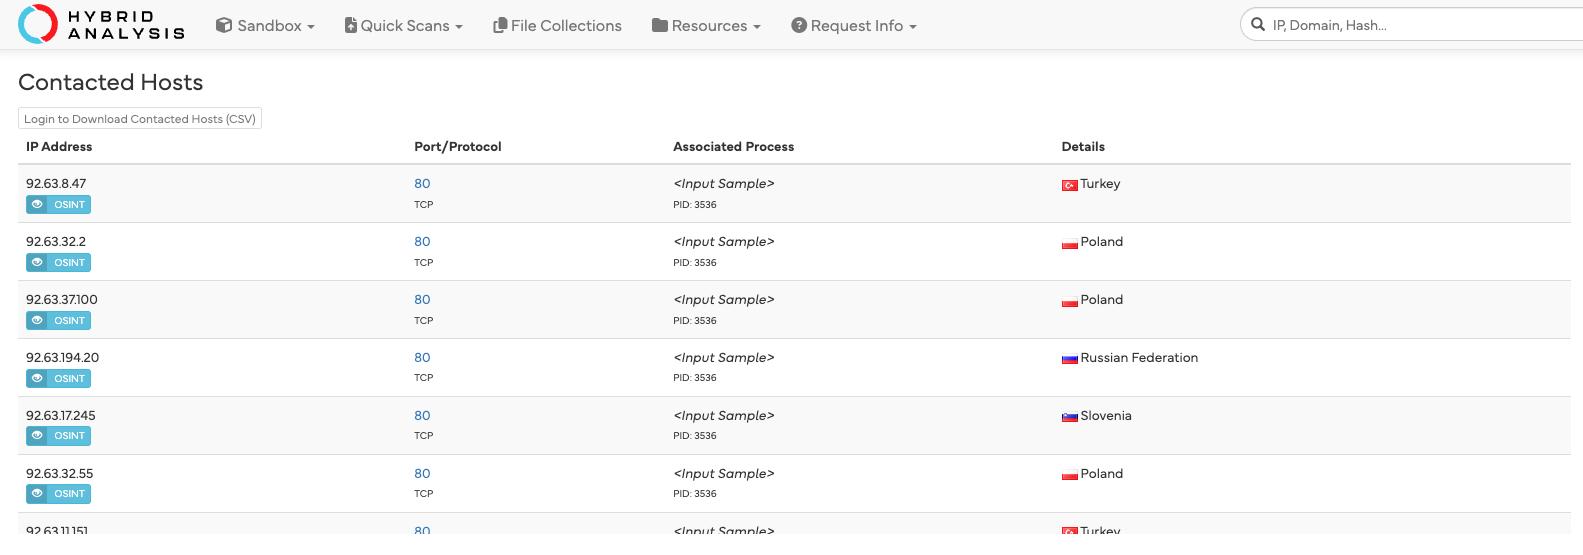Open OSINT for 92.63.8.47
The height and width of the screenshot is (555, 1583).
[x=58, y=205]
